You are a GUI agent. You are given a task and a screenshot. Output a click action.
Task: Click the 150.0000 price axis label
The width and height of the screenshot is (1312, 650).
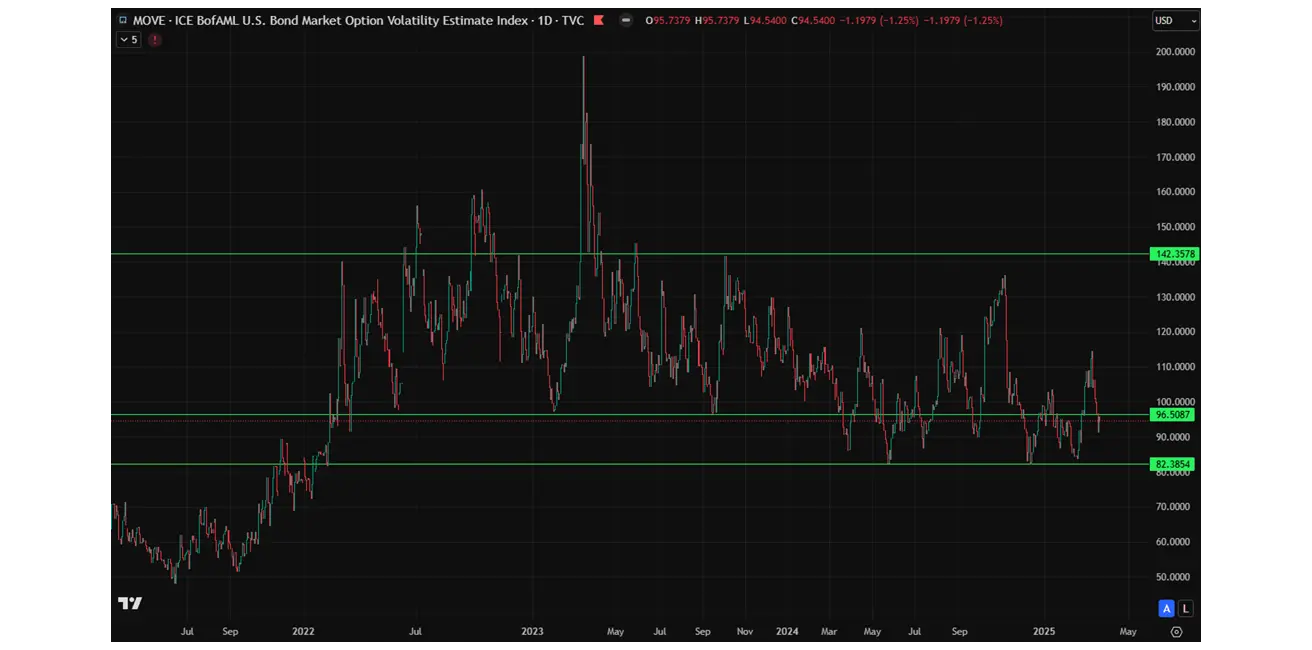[1174, 227]
